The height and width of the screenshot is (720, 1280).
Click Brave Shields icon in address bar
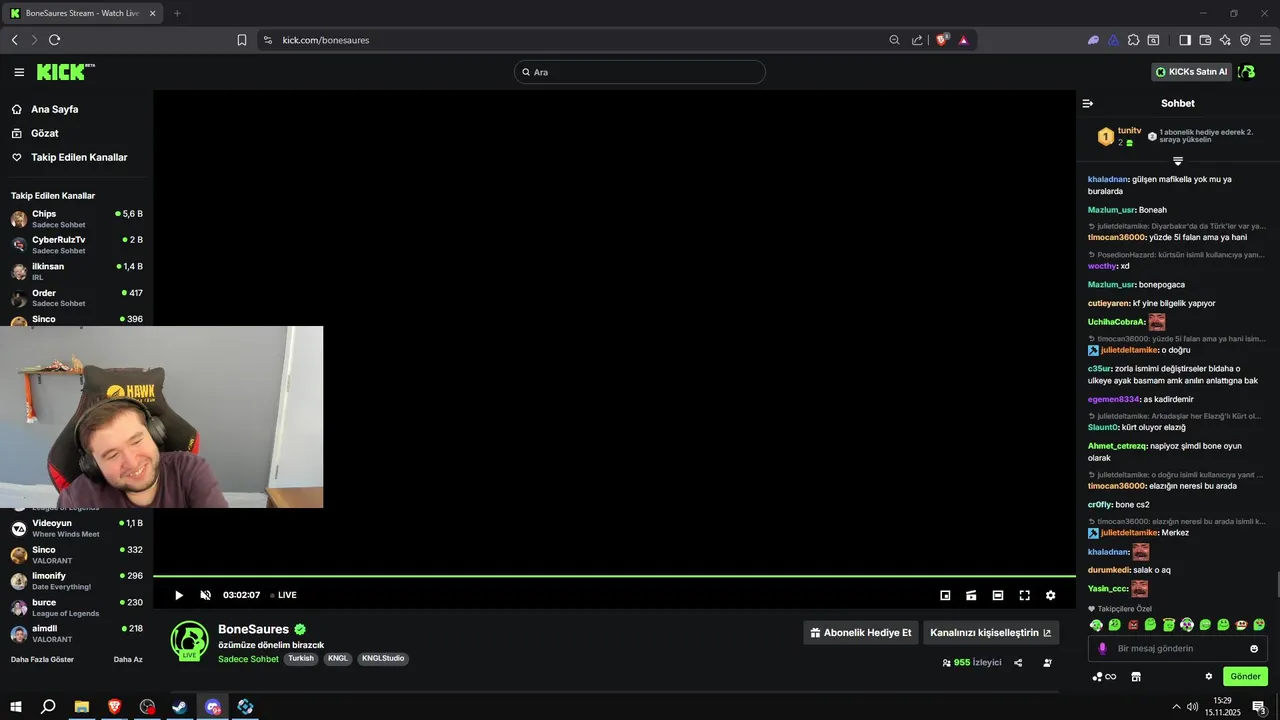coord(942,40)
